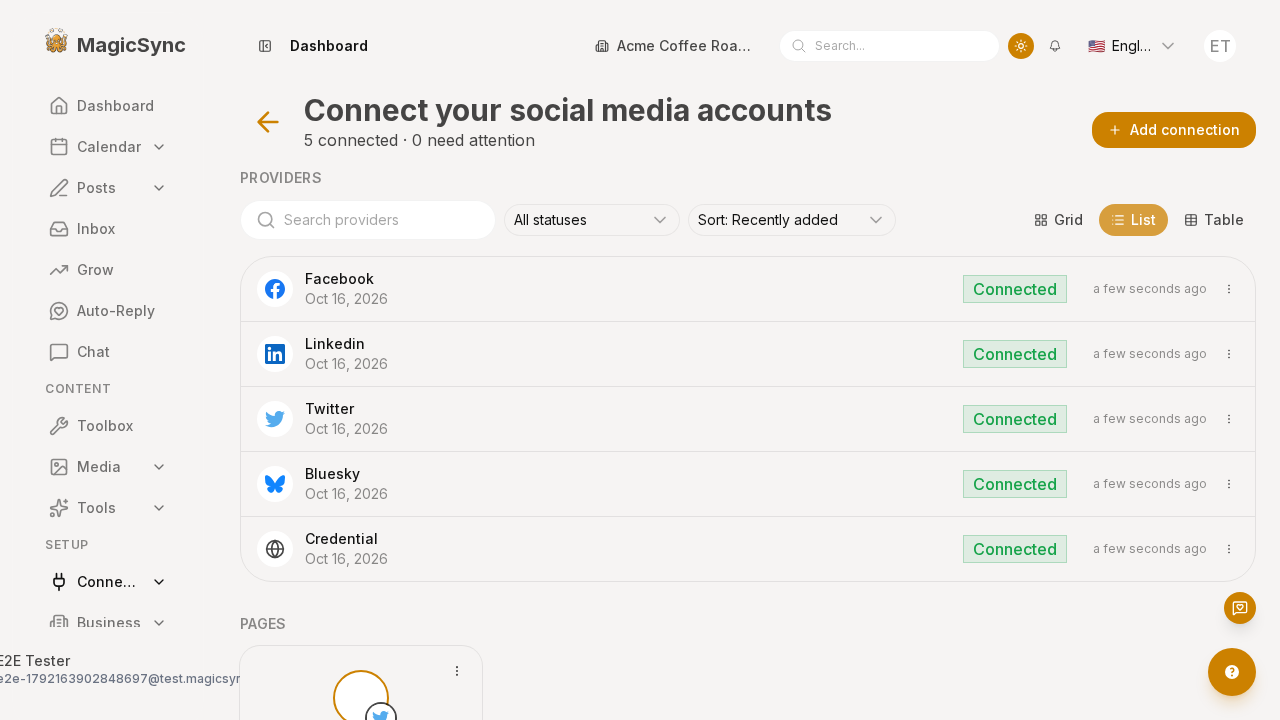Click the Add connection button

pyautogui.click(x=1174, y=130)
